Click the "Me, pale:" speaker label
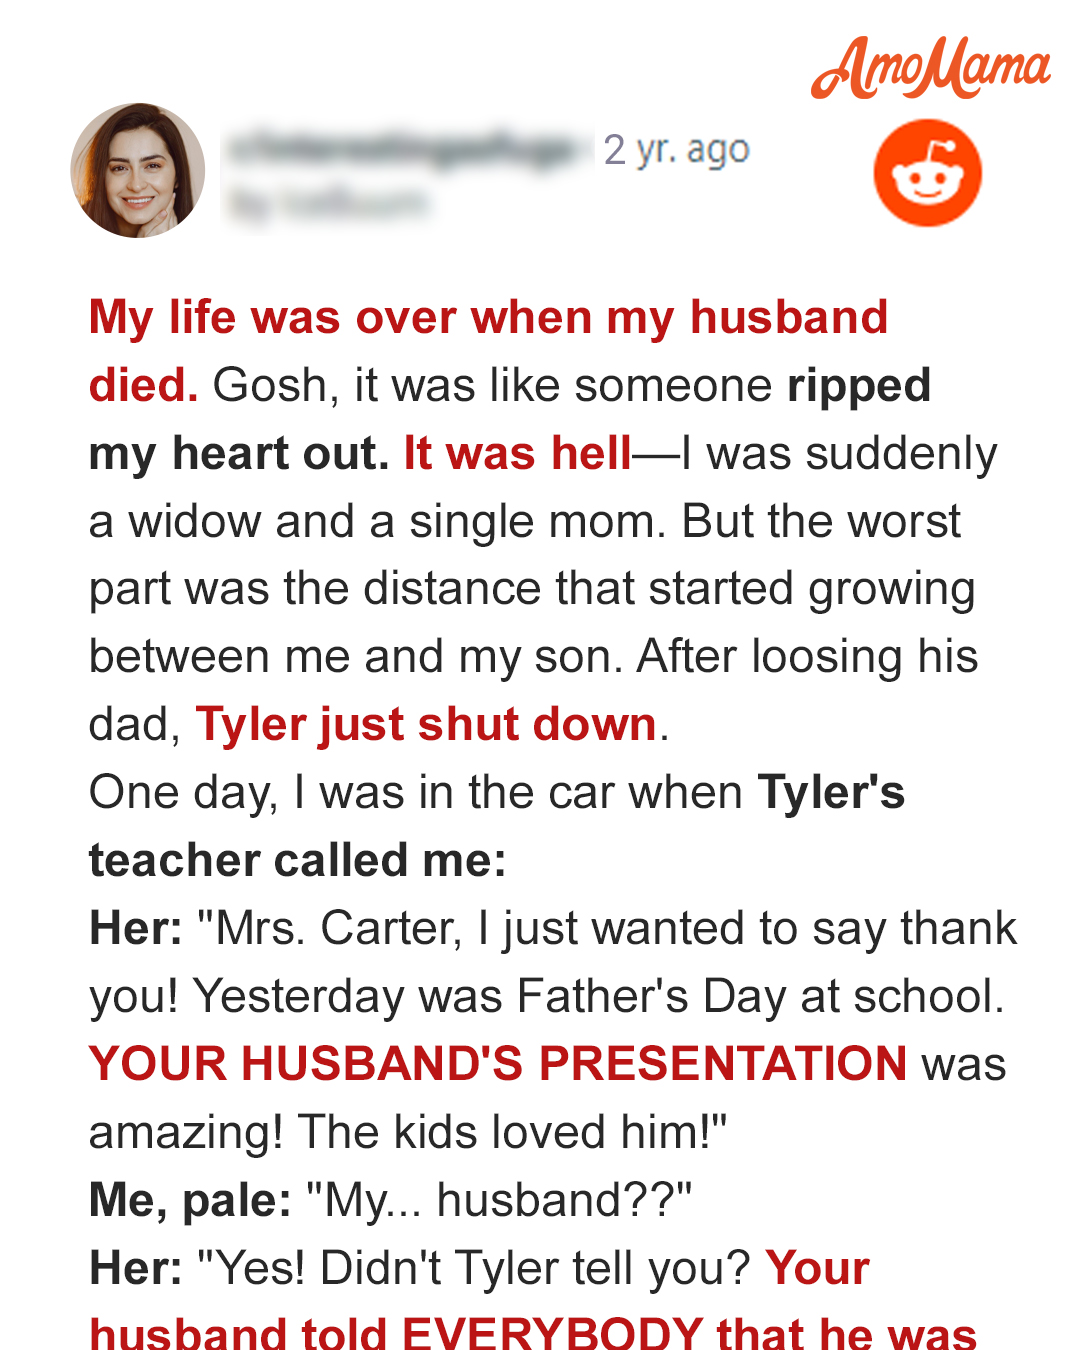Screen dimensions: 1080x1350 (190, 1200)
